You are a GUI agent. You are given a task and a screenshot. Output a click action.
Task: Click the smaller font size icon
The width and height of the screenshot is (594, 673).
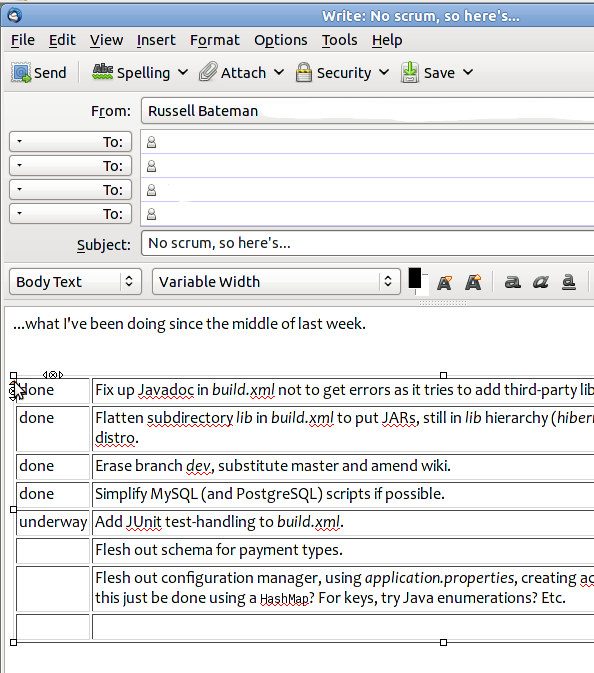pyautogui.click(x=445, y=282)
